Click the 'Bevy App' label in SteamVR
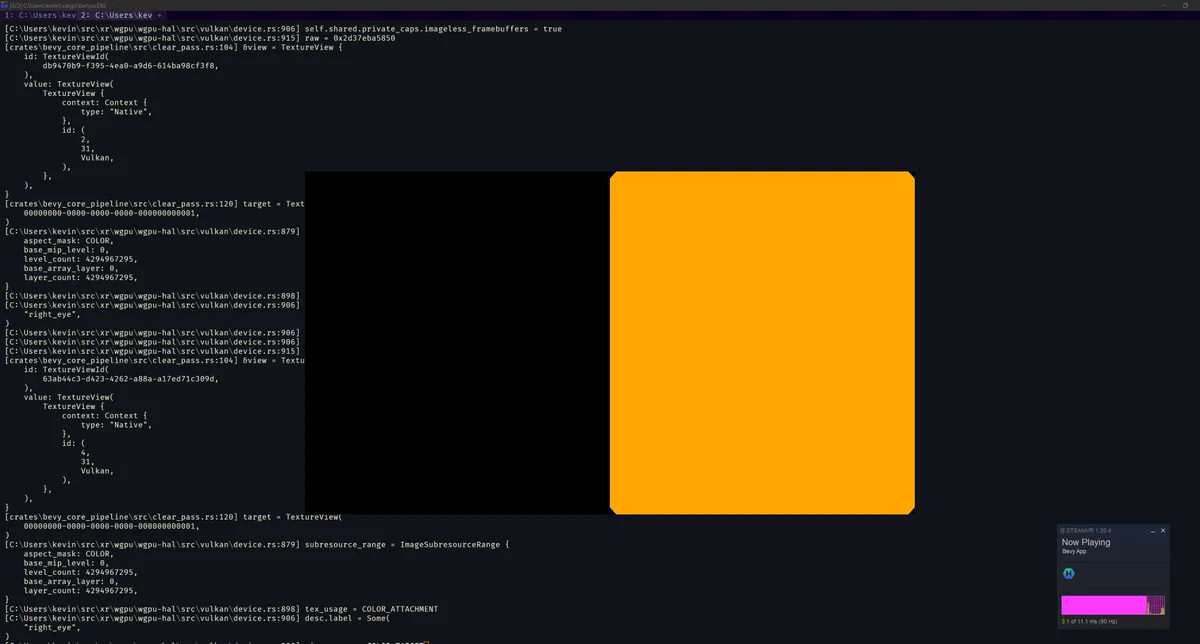Viewport: 1200px width, 644px height. 1074,552
